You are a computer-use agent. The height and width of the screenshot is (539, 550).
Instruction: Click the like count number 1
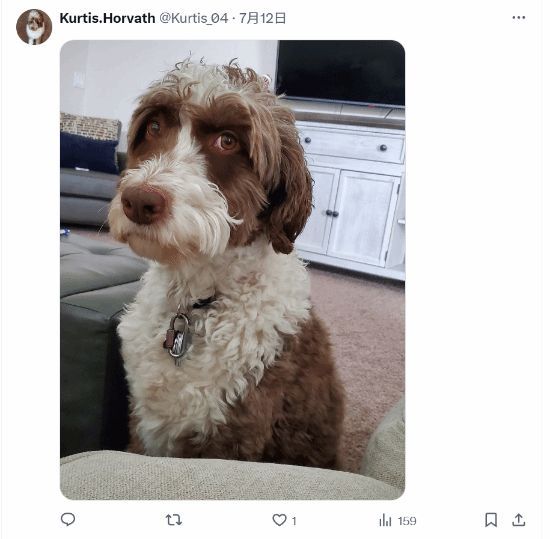[x=294, y=521]
